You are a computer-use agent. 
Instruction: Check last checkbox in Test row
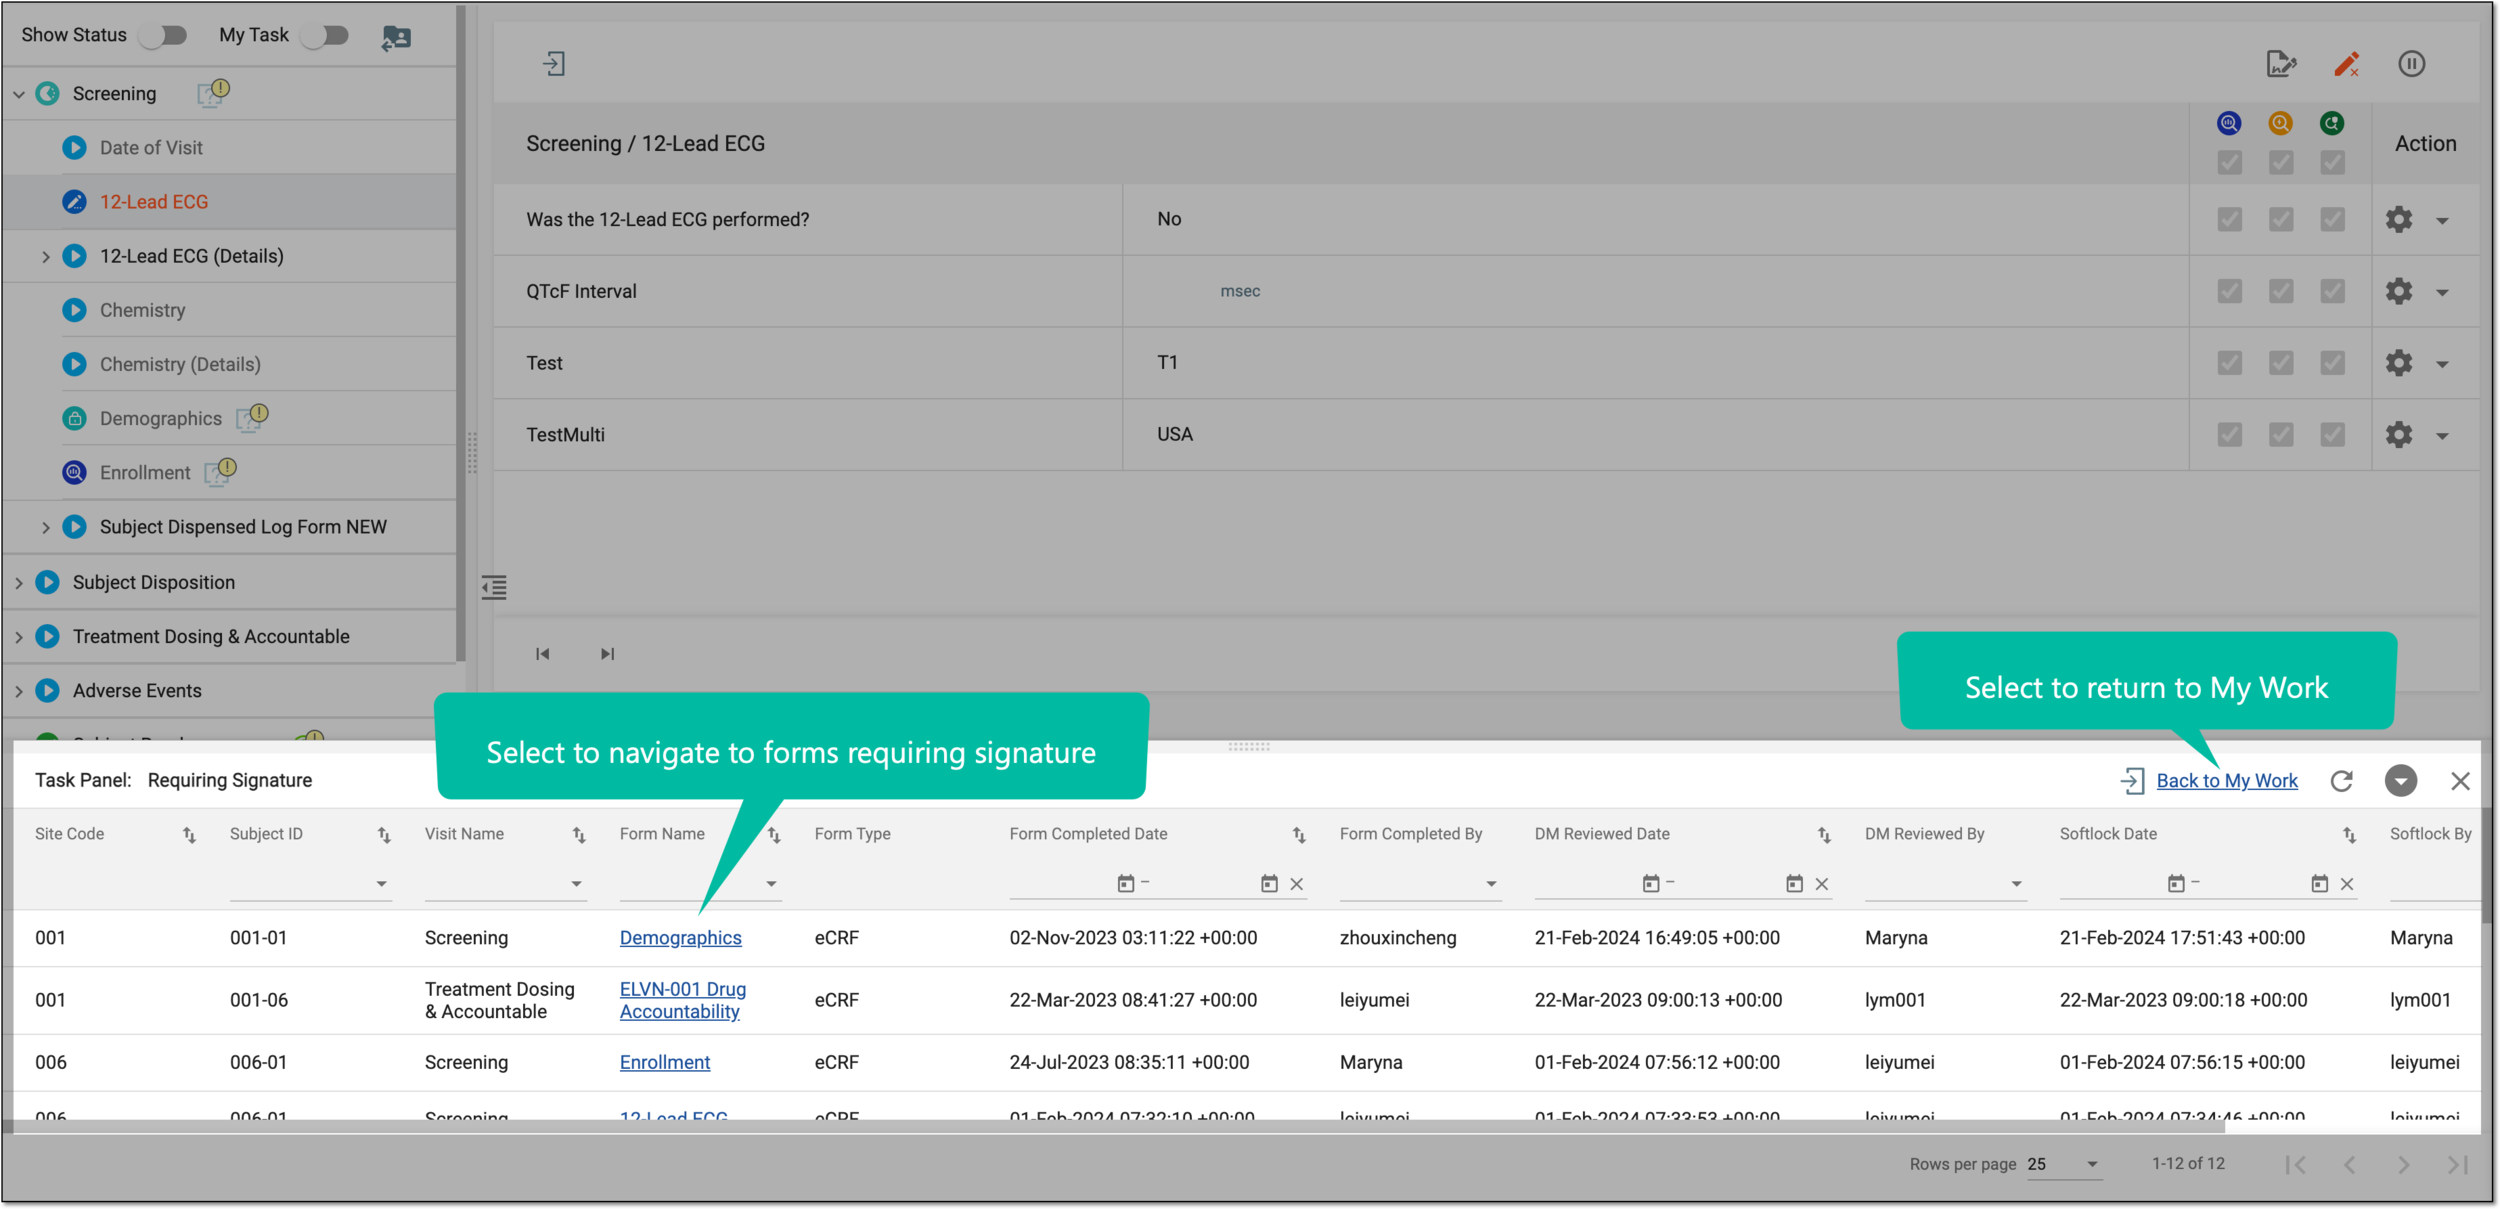[x=2332, y=363]
